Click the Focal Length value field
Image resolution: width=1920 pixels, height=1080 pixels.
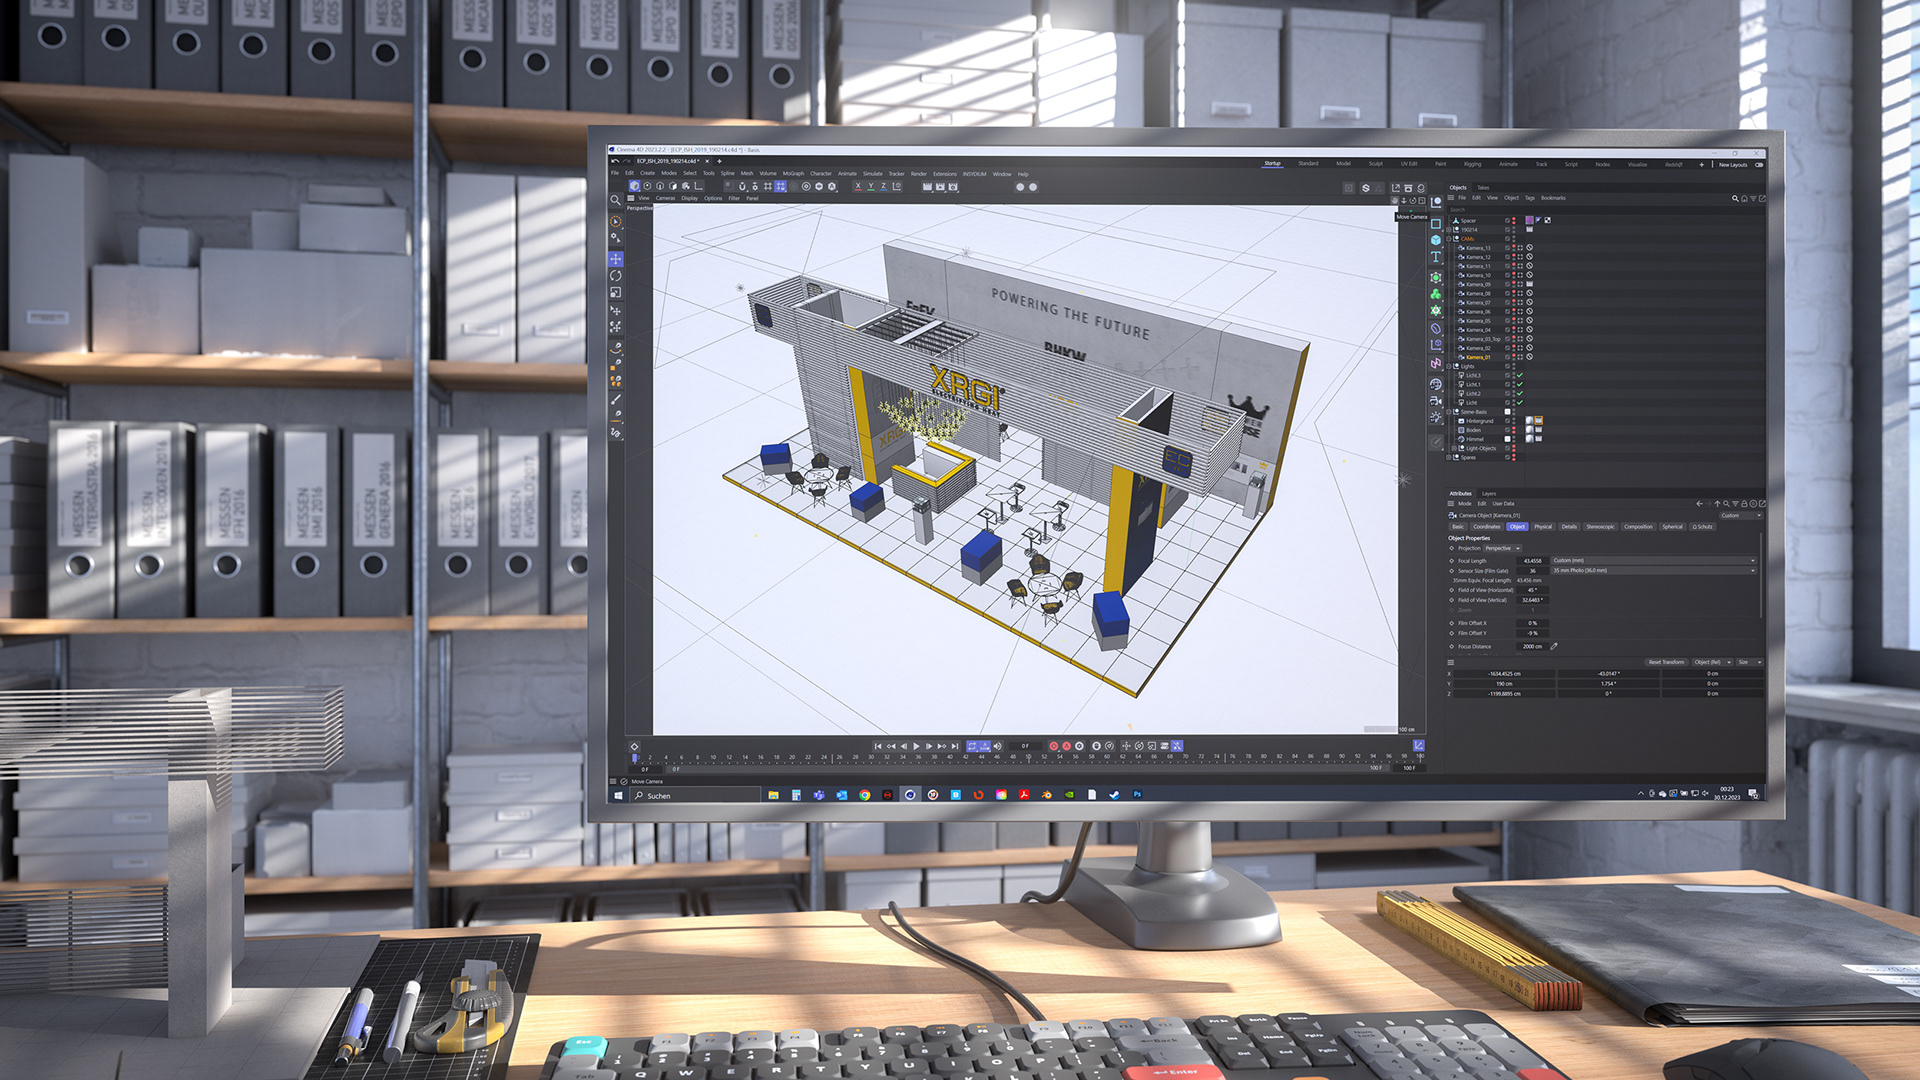tap(1532, 561)
